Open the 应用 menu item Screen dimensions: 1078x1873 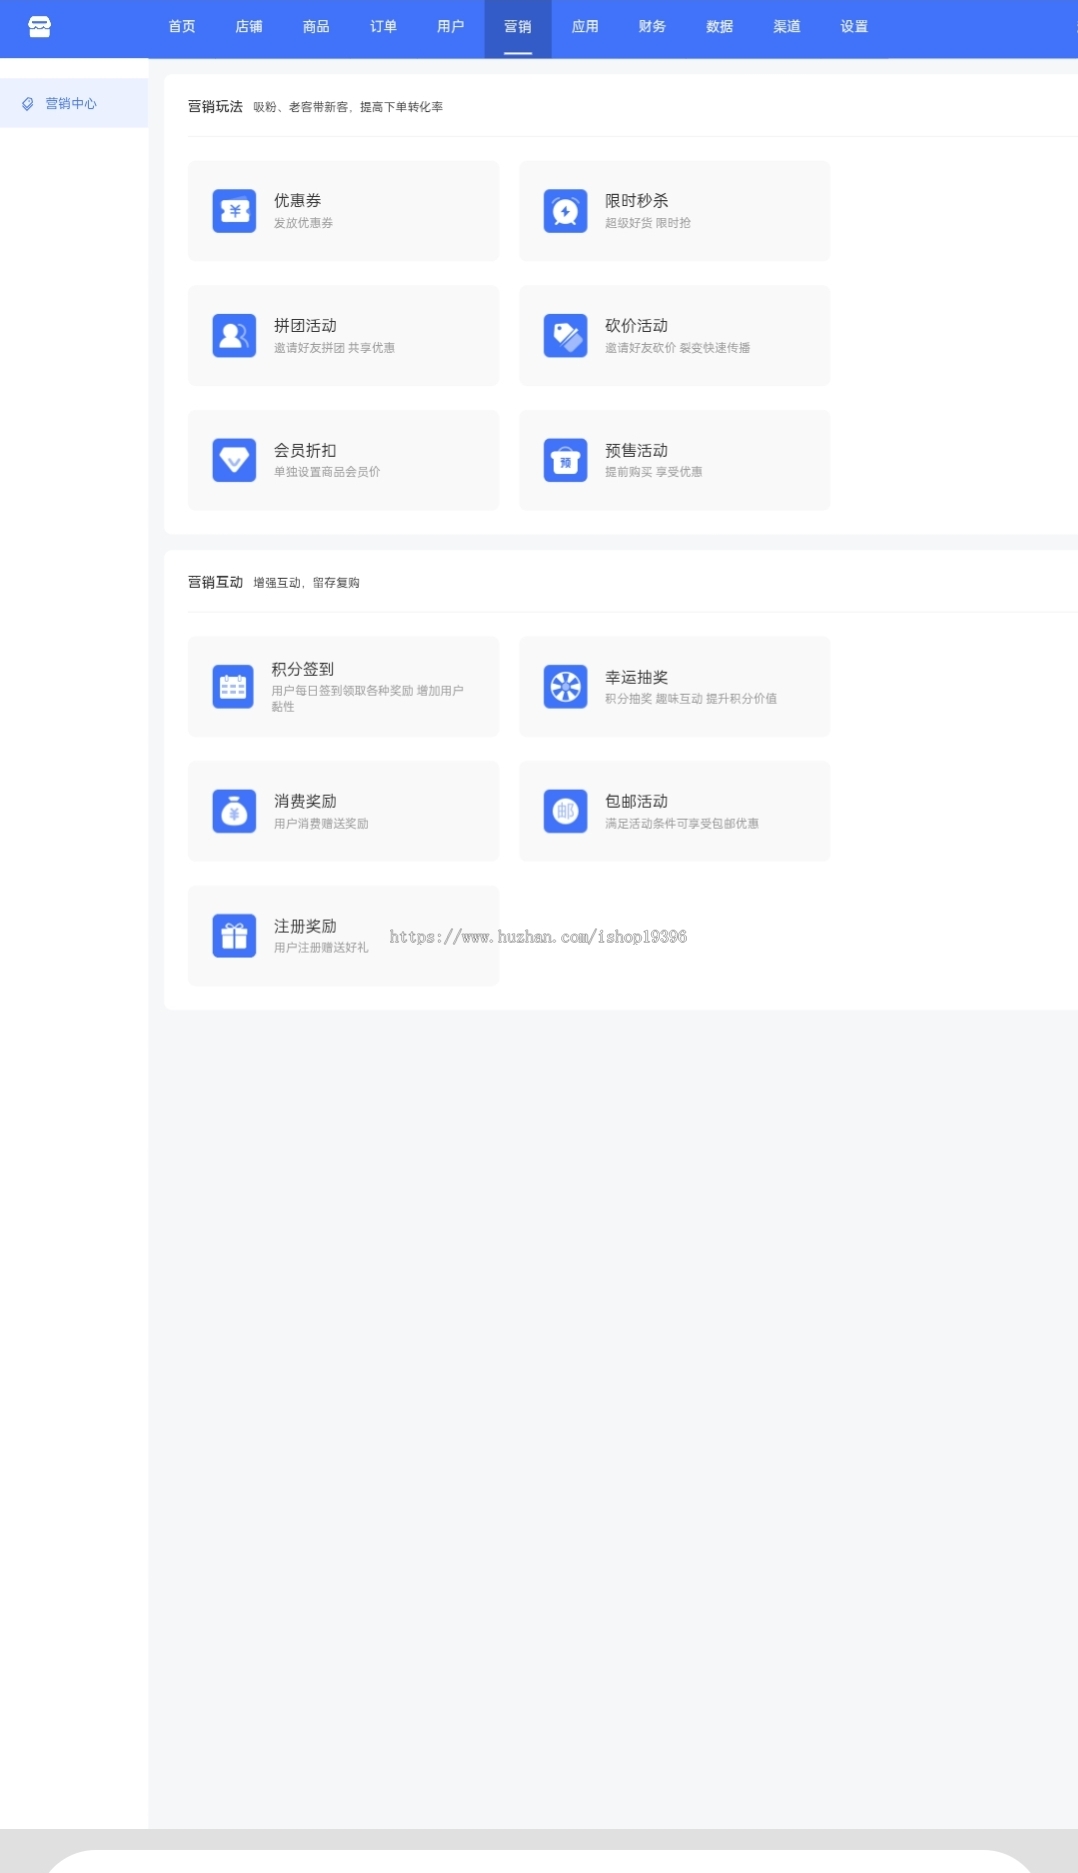coord(585,27)
